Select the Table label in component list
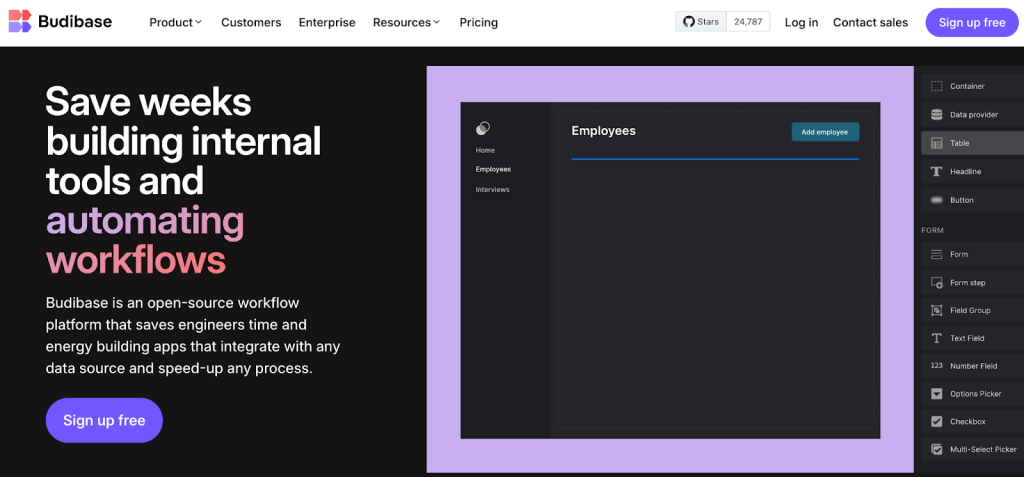This screenshot has width=1024, height=477. pyautogui.click(x=959, y=143)
